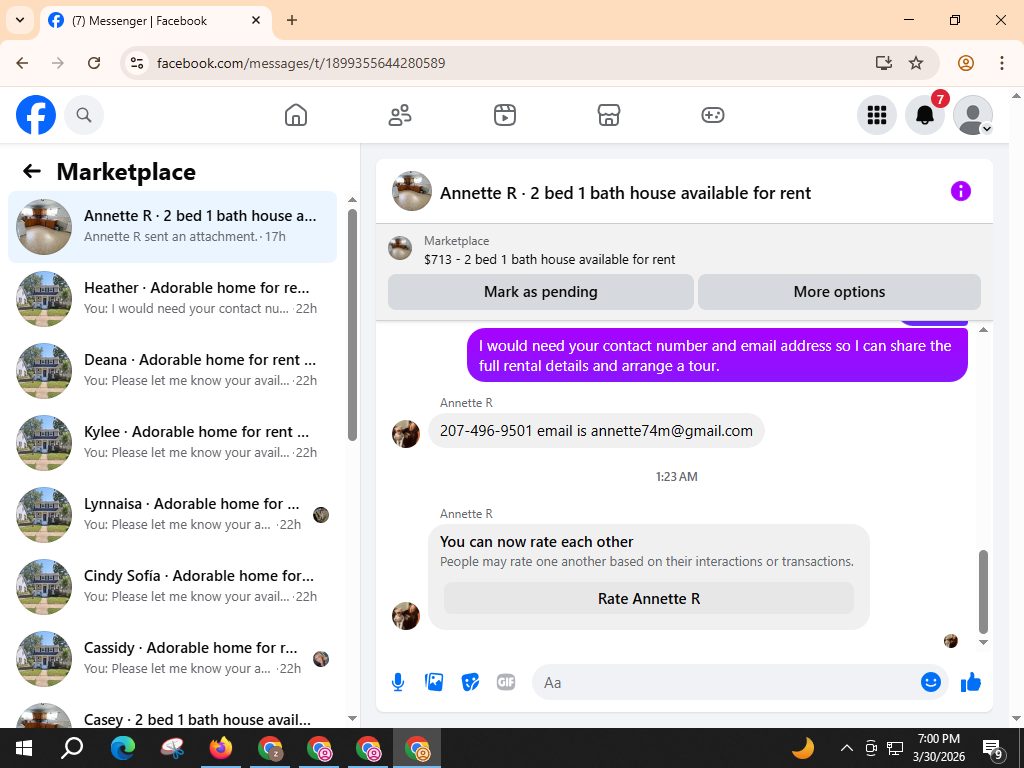This screenshot has height=768, width=1024.
Task: Bookmark this page star icon
Action: click(916, 63)
